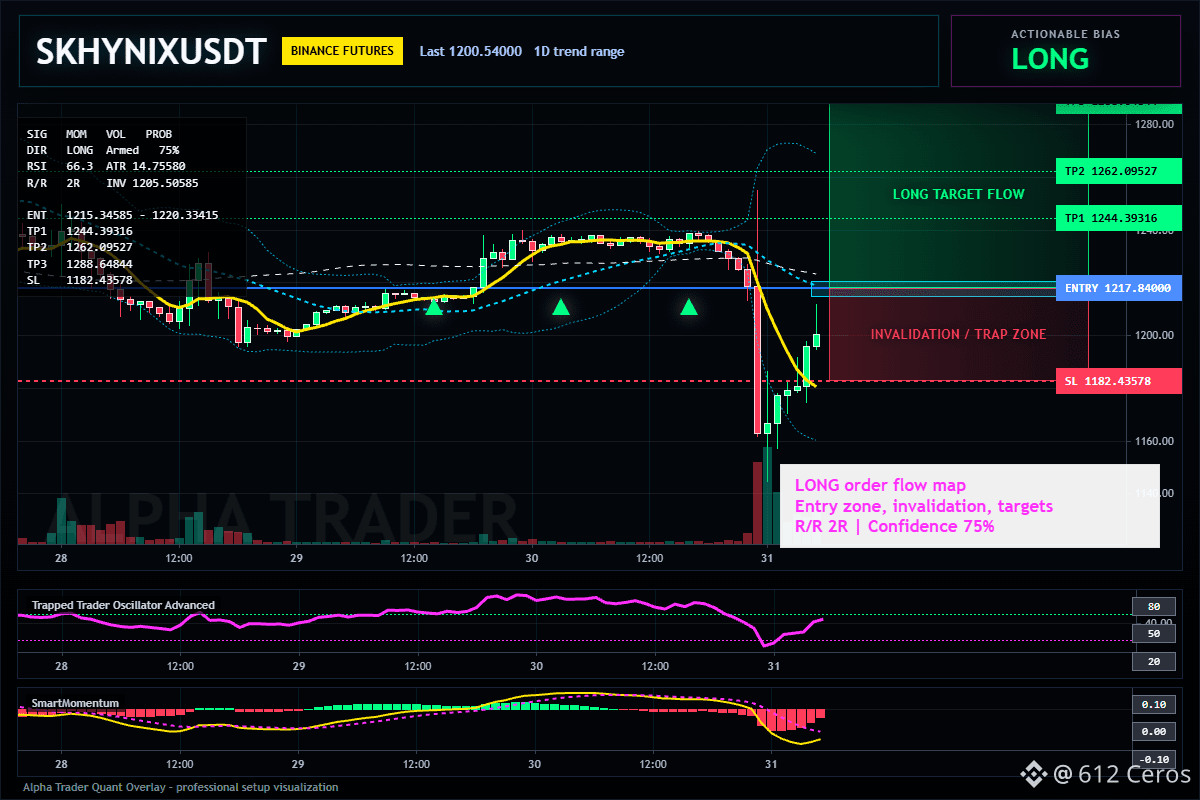Click TP3 1288.64844 in the stats panel

pyautogui.click(x=79, y=264)
